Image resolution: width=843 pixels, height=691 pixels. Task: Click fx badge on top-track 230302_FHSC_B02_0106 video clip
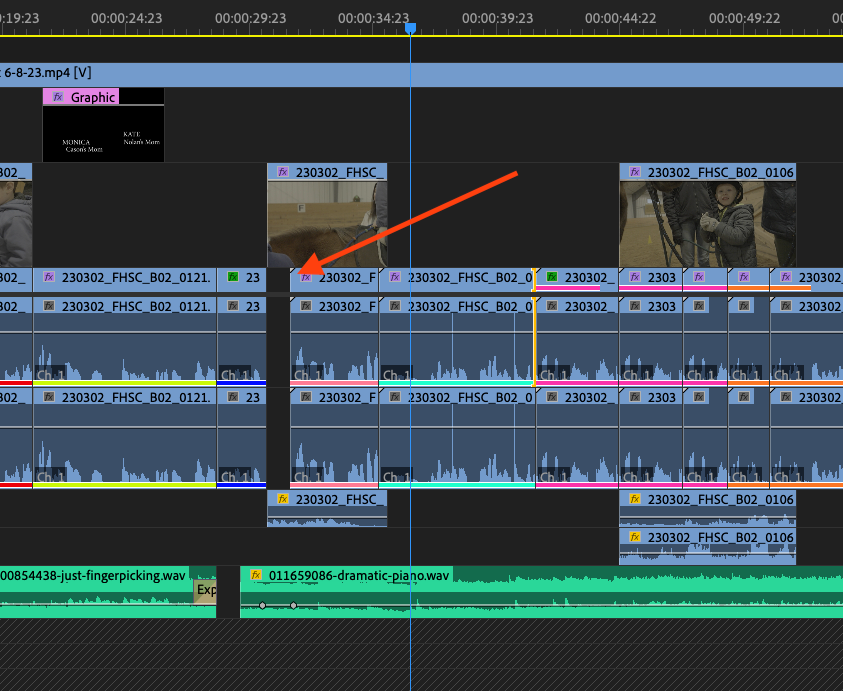[x=635, y=172]
